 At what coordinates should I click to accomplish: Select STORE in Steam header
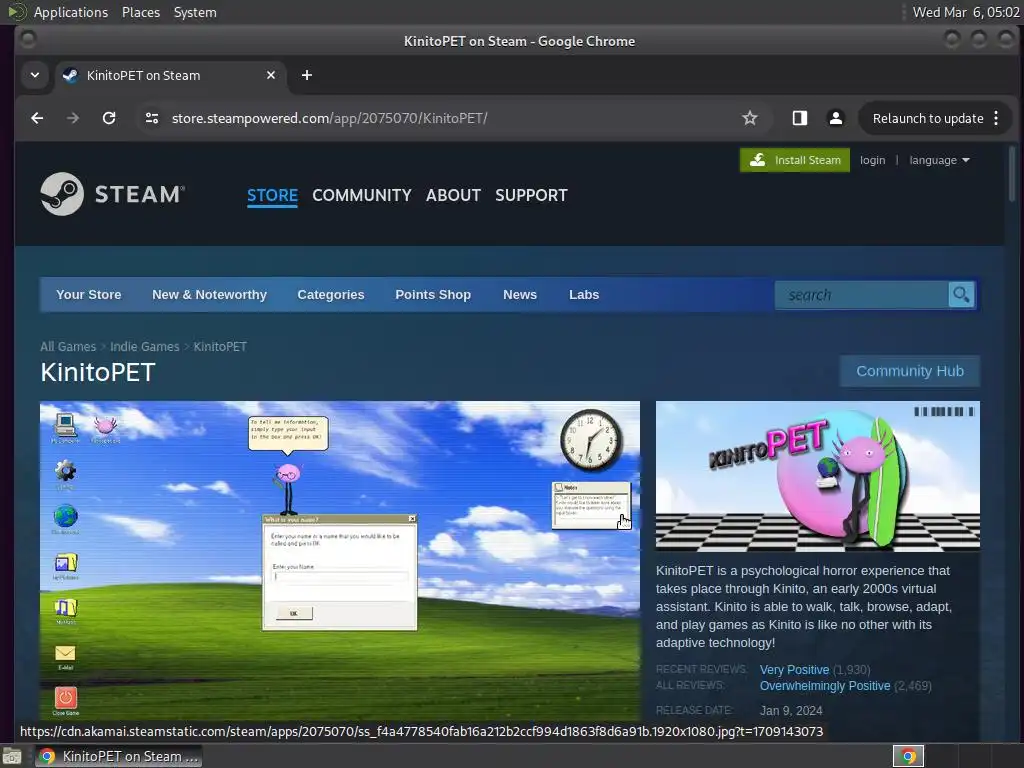pyautogui.click(x=272, y=195)
